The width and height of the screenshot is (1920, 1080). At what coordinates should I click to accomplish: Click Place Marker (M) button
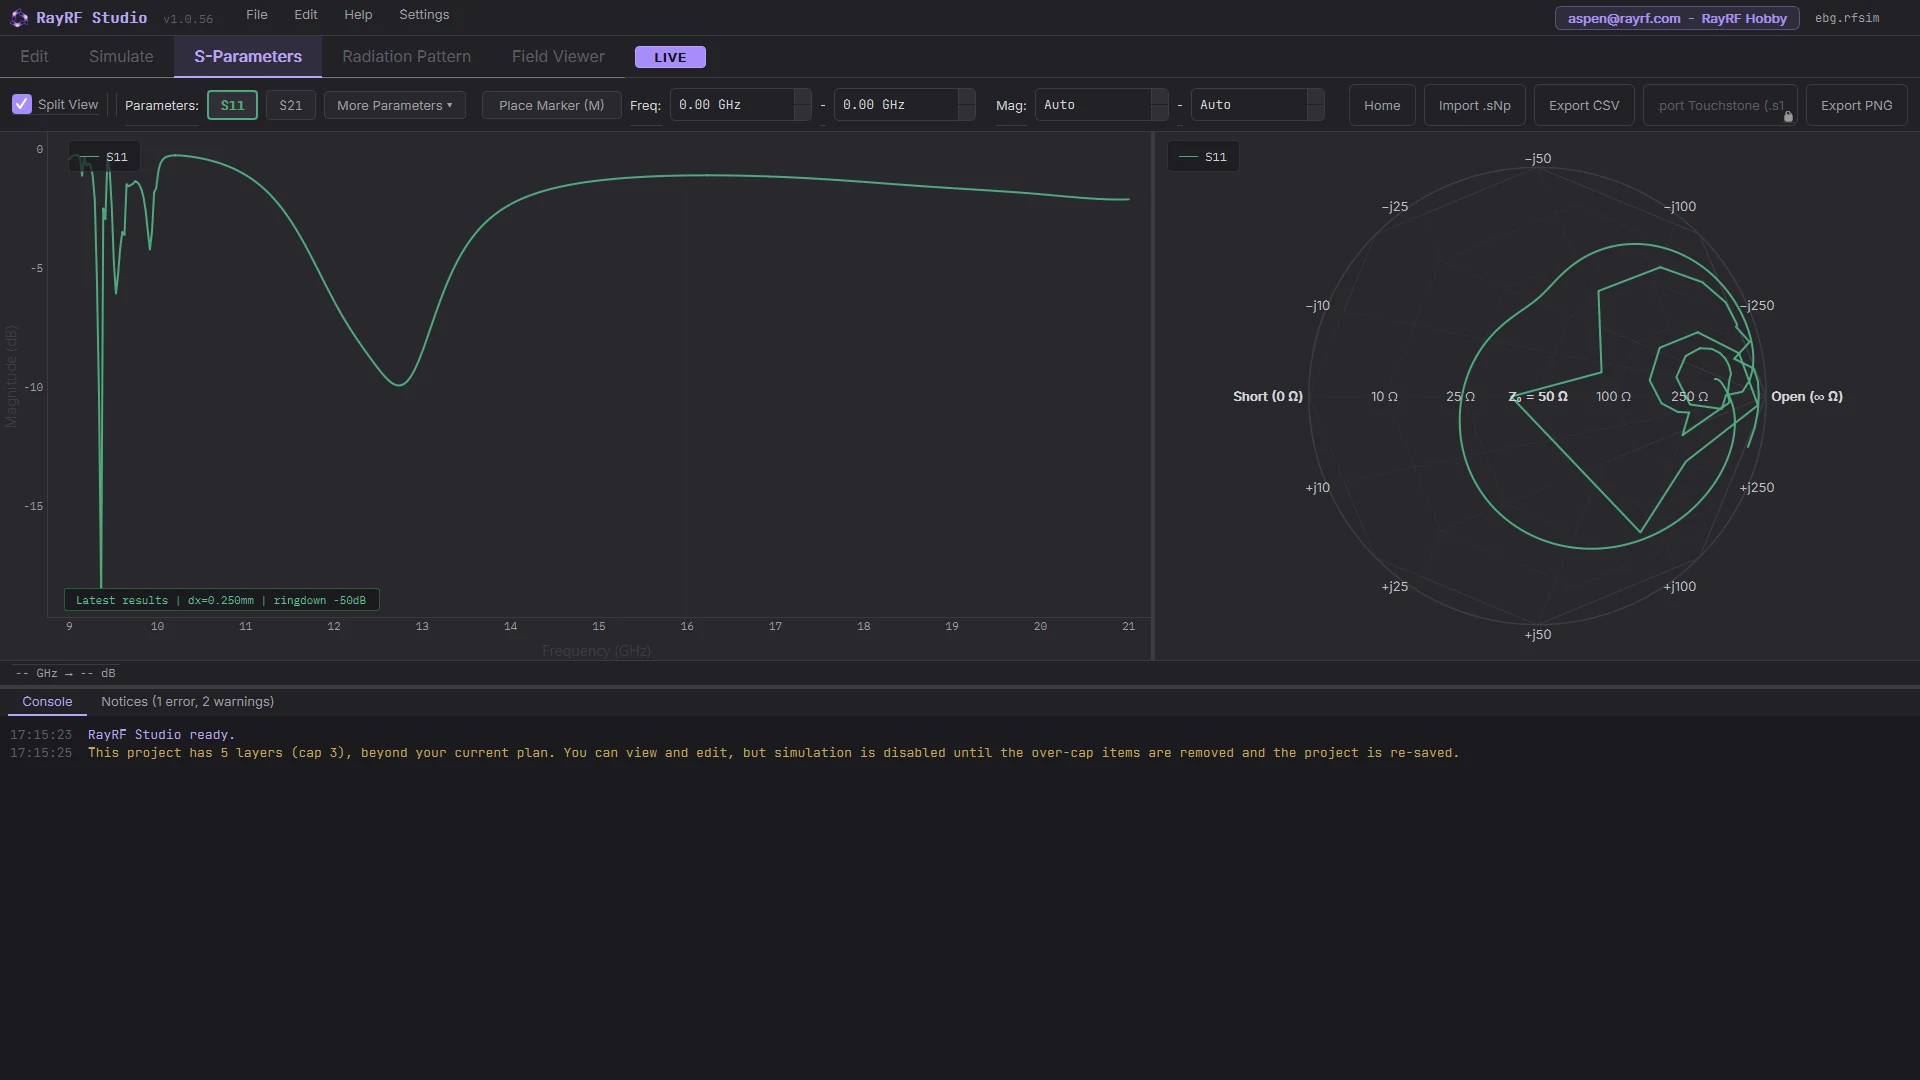point(552,105)
